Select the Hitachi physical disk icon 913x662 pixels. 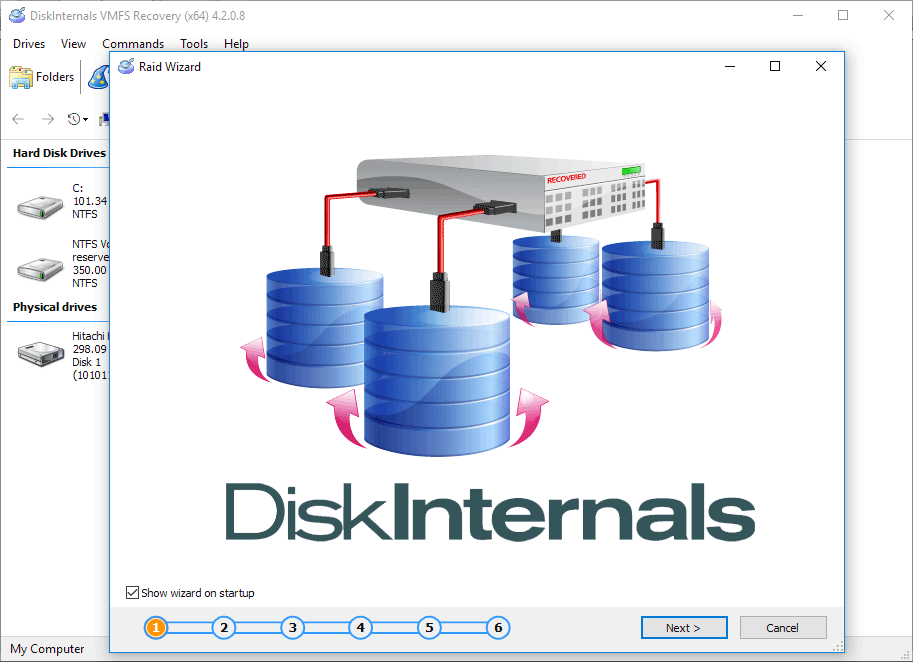[x=40, y=352]
